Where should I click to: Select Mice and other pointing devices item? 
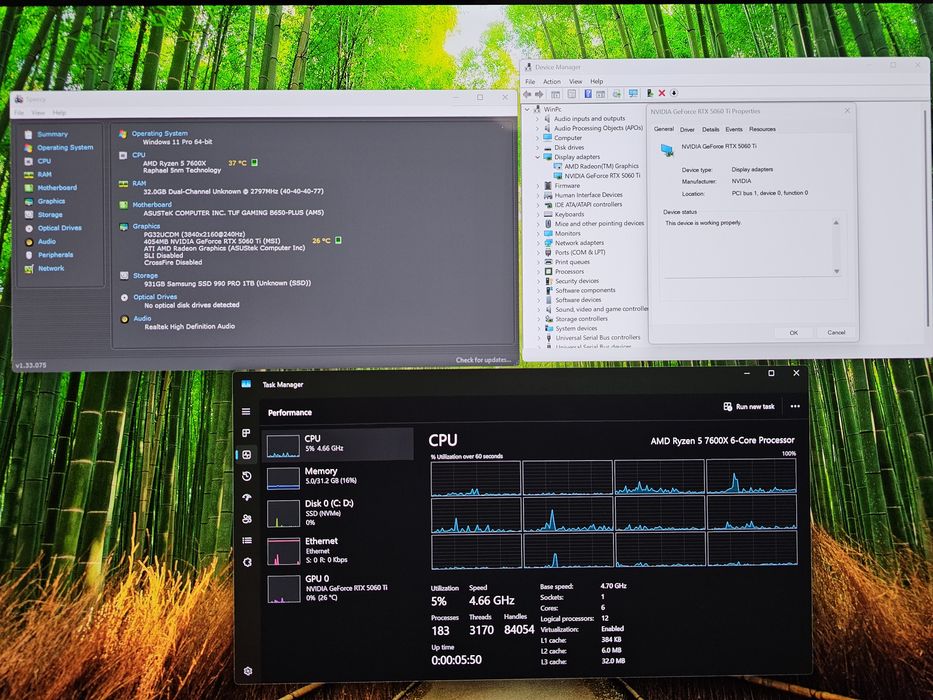pyautogui.click(x=599, y=224)
